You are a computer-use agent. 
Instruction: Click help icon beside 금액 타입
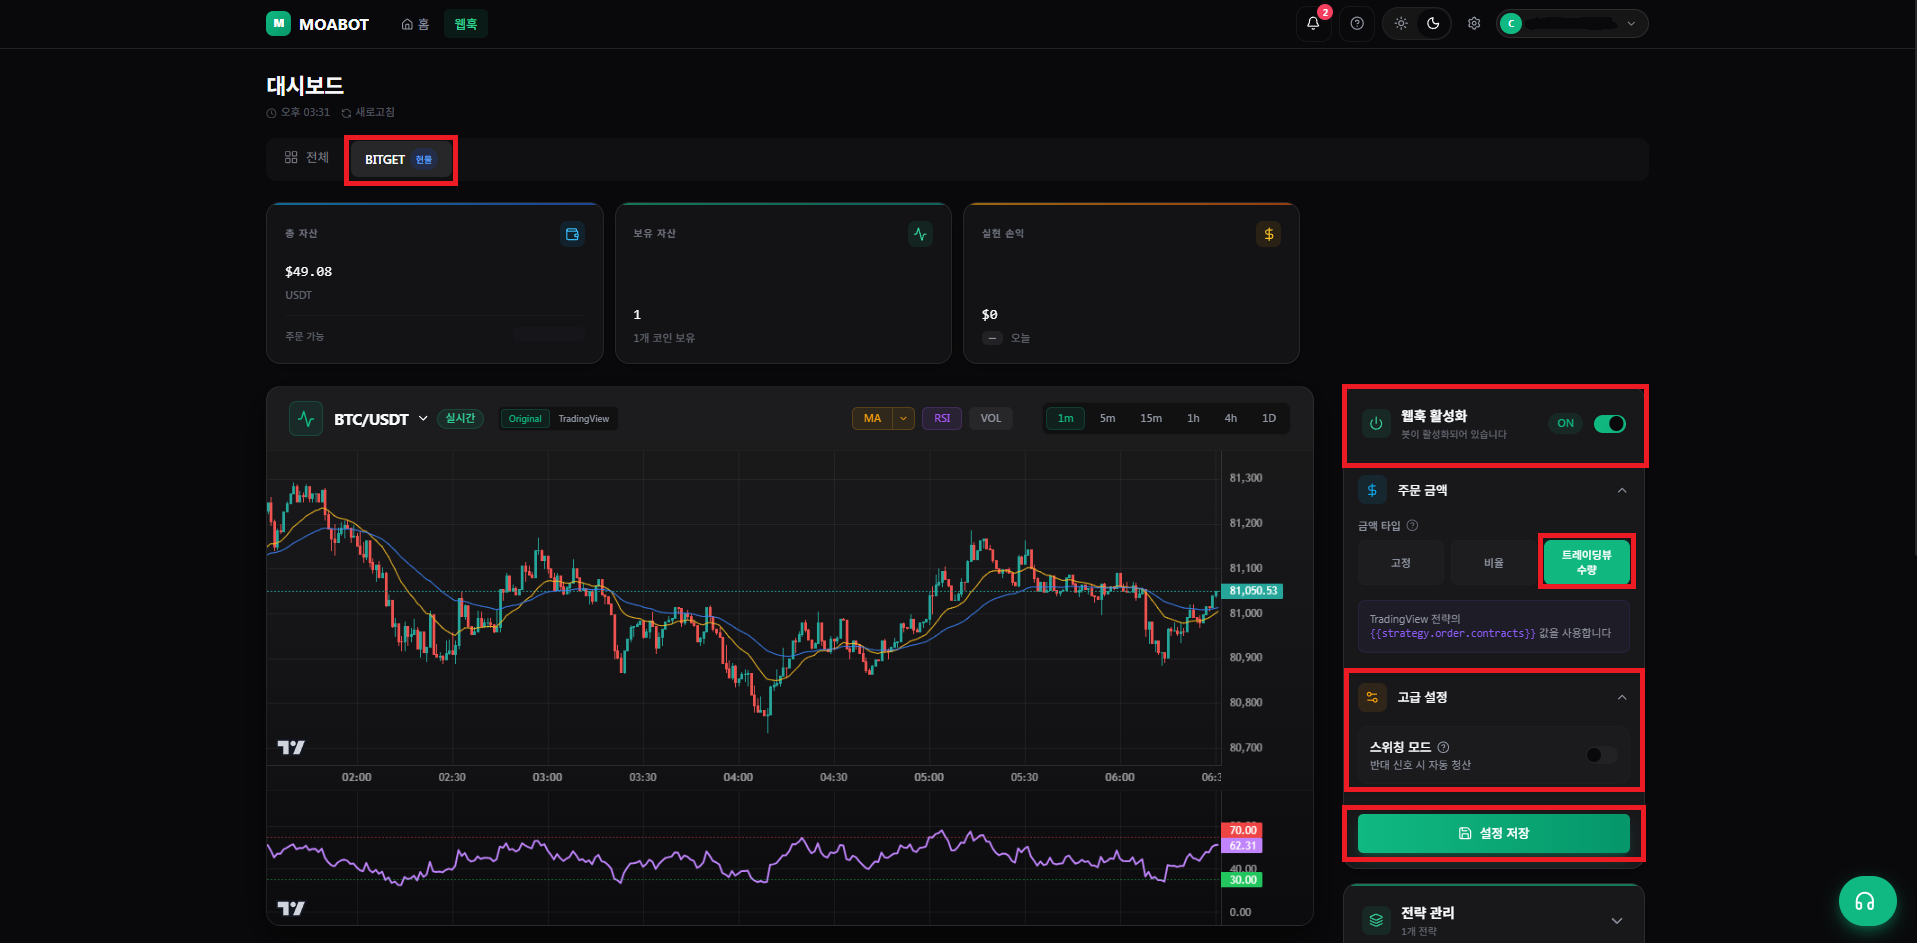click(1412, 525)
